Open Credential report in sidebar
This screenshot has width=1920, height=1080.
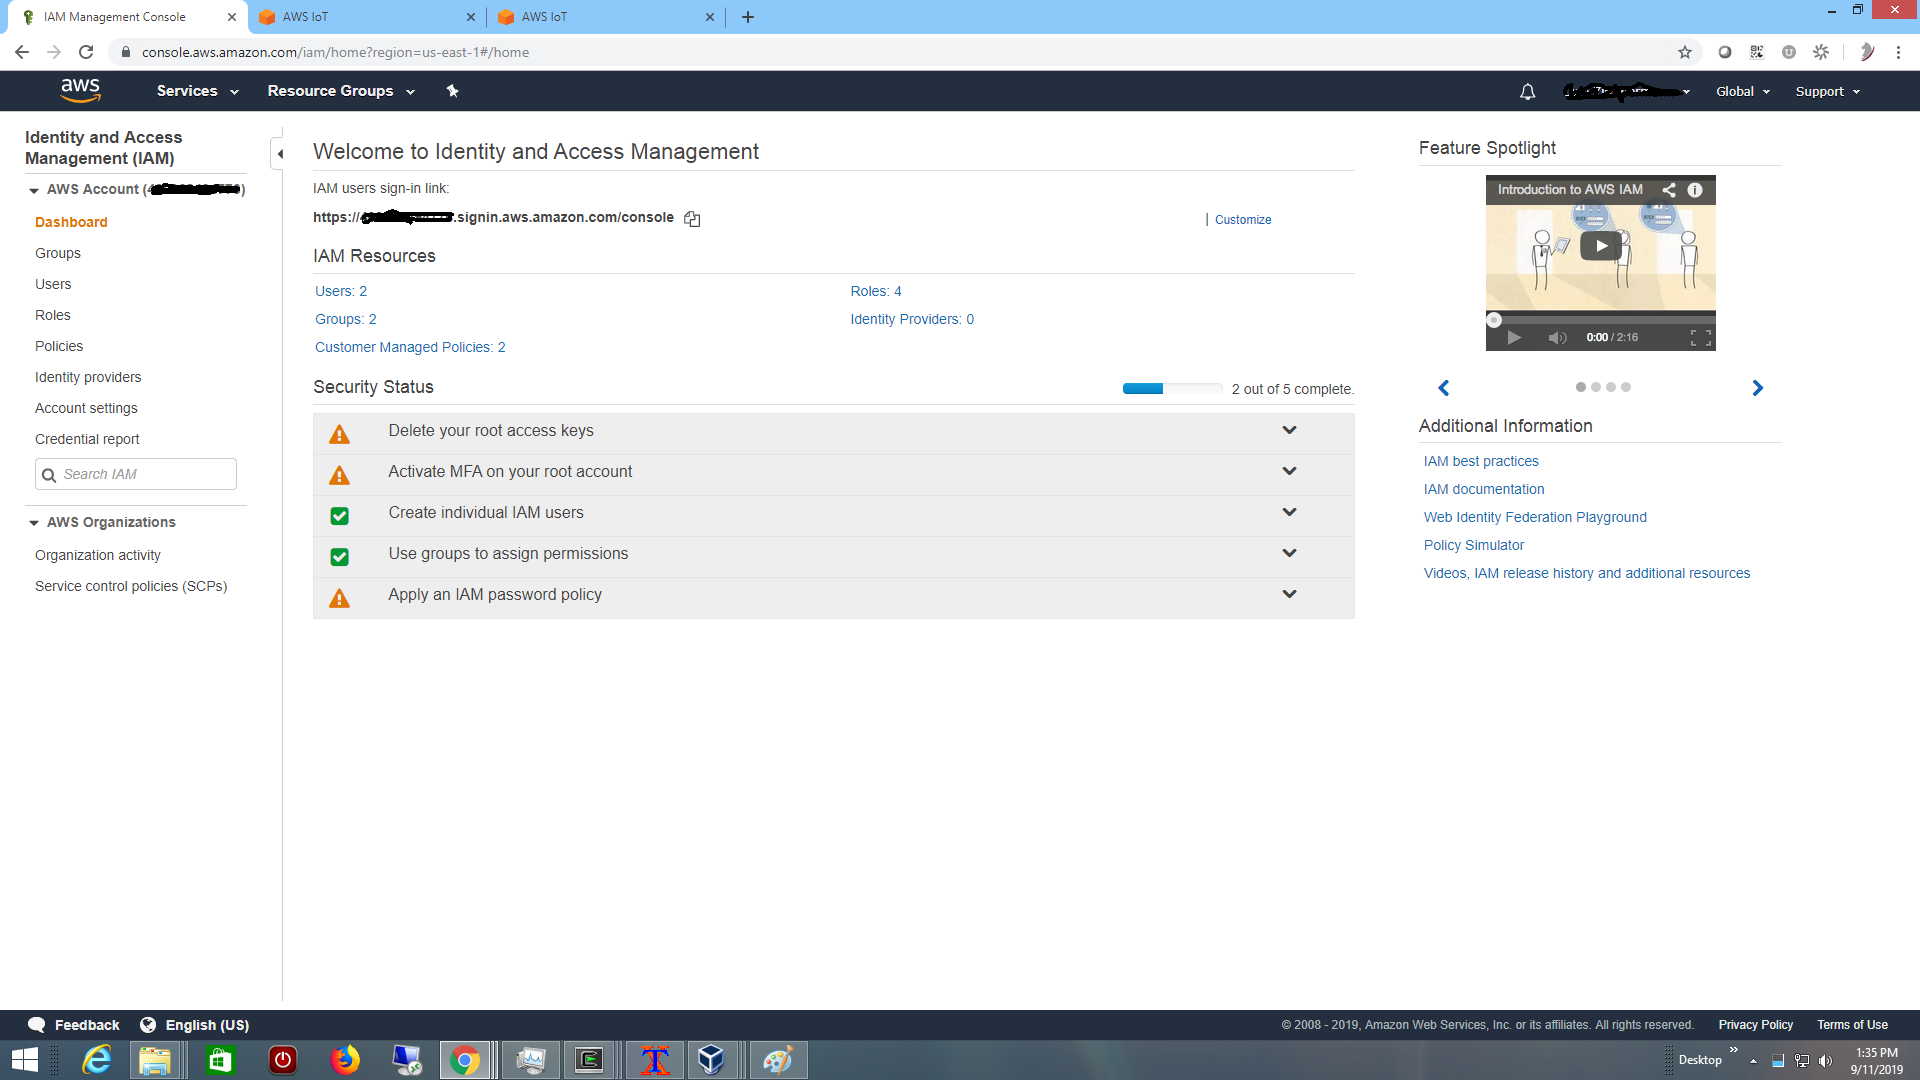pos(87,439)
